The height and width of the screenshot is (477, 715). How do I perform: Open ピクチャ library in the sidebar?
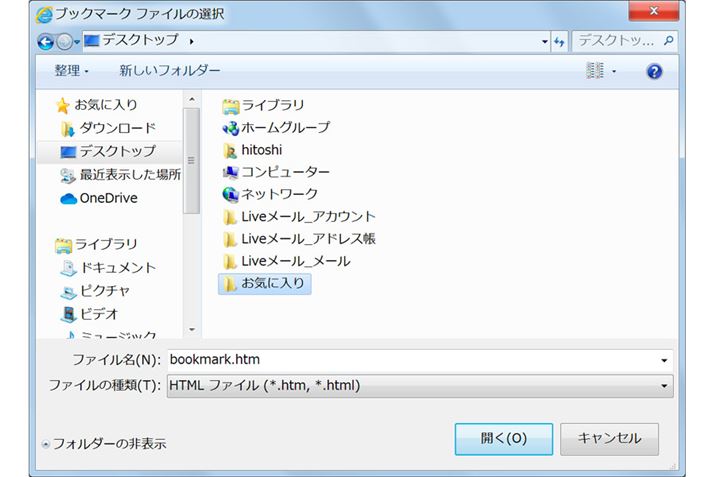tap(95, 291)
